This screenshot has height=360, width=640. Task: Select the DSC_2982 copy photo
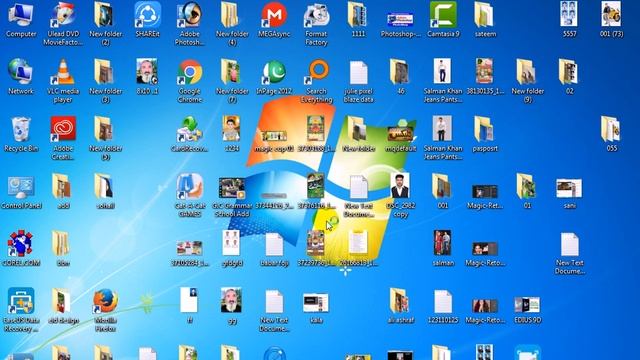coord(400,196)
